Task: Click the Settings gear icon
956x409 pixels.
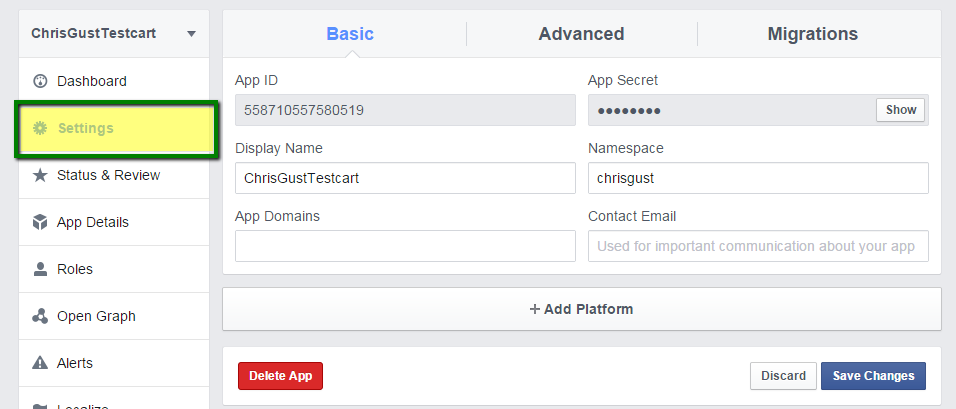Action: [40, 128]
